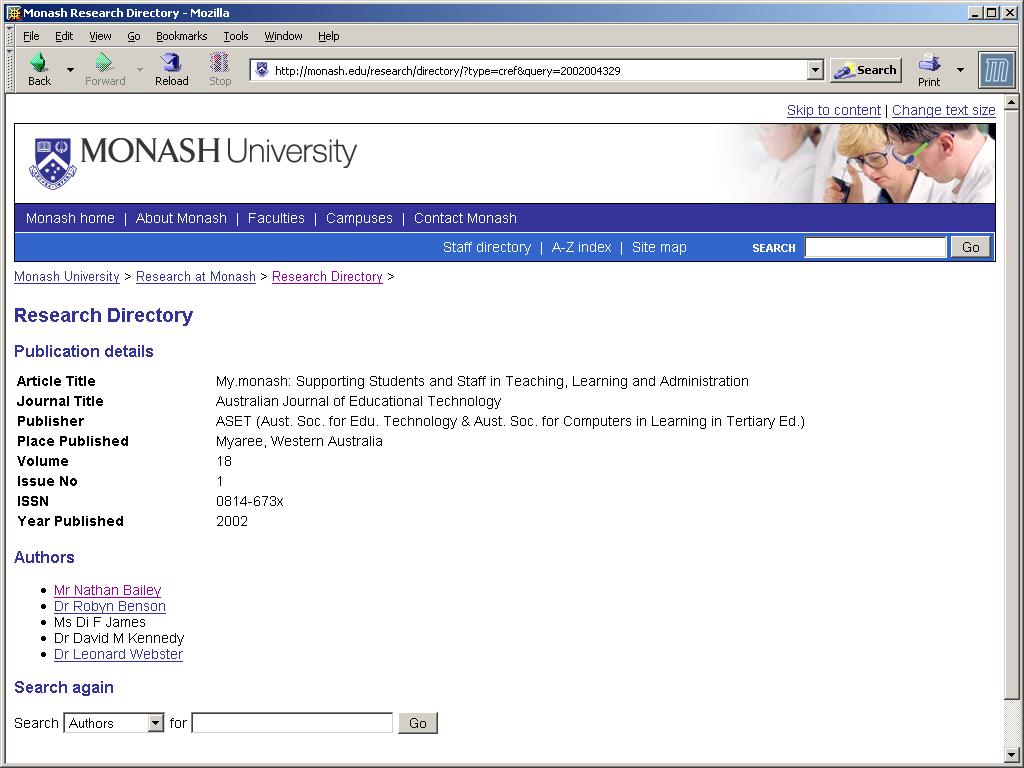Click author name Dr David M Kennedy

(119, 639)
